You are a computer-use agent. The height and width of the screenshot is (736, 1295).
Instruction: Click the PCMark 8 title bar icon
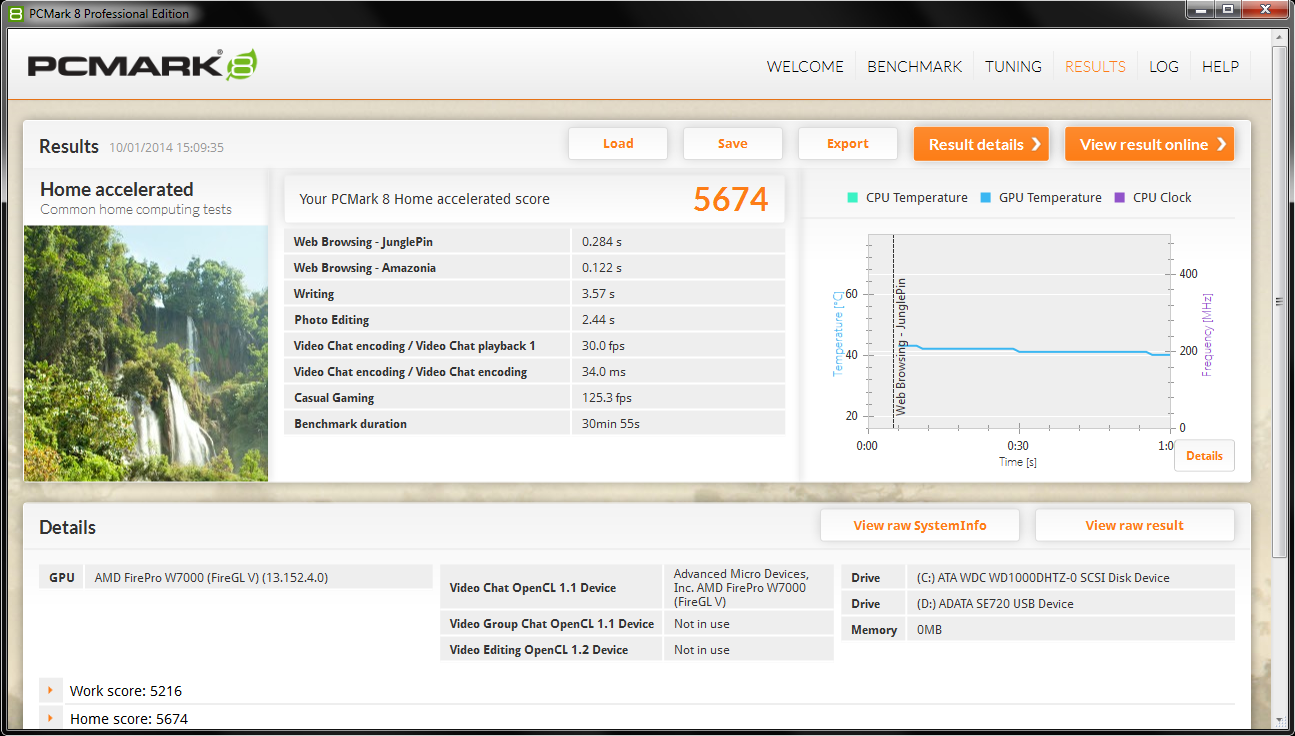coord(15,14)
